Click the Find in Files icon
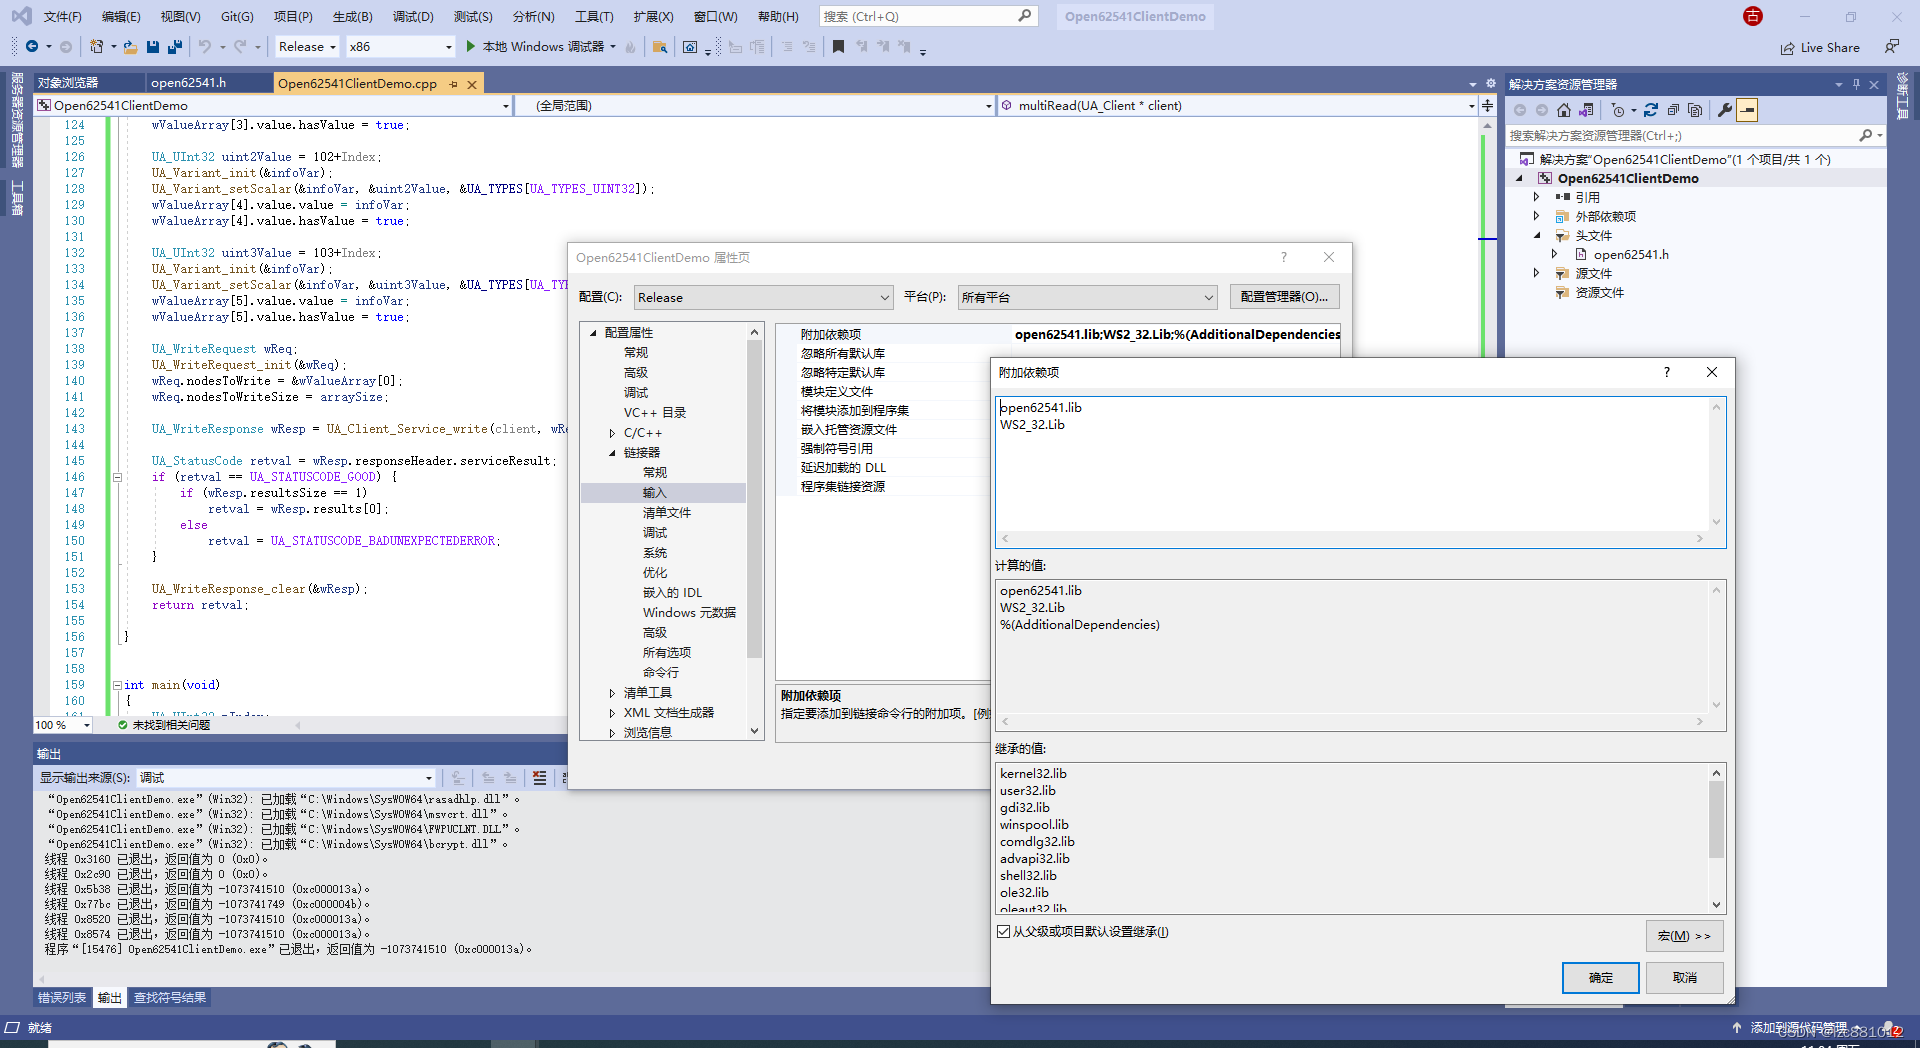Image resolution: width=1920 pixels, height=1048 pixels. (x=660, y=47)
